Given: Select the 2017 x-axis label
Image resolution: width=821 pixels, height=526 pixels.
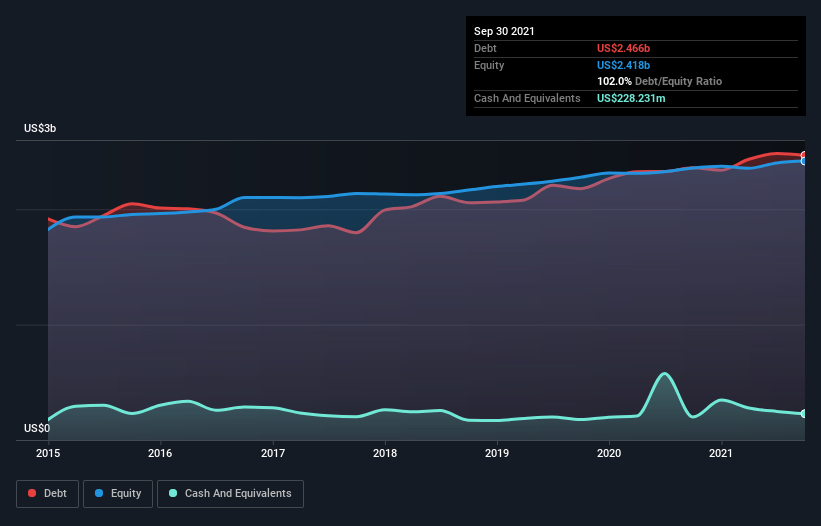Looking at the screenshot, I should click(x=273, y=453).
